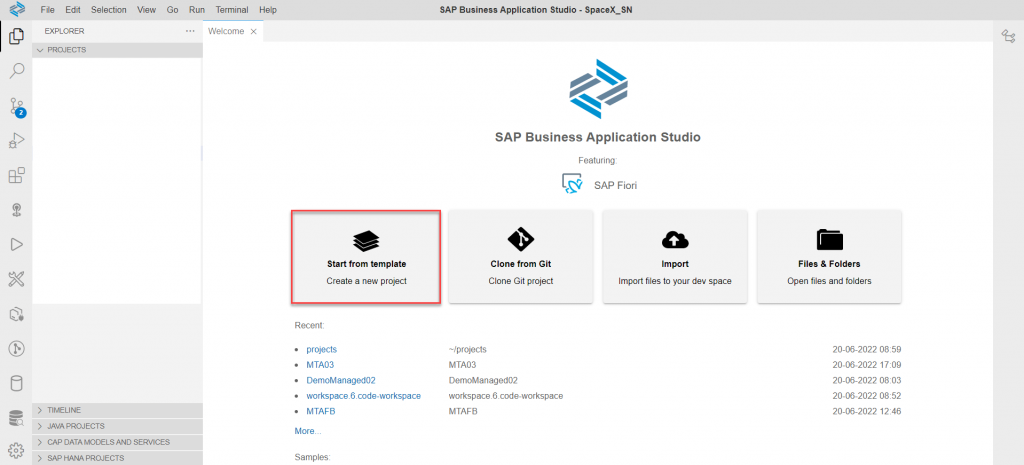The width and height of the screenshot is (1024, 465).
Task: Open the Run menu
Action: [x=196, y=10]
